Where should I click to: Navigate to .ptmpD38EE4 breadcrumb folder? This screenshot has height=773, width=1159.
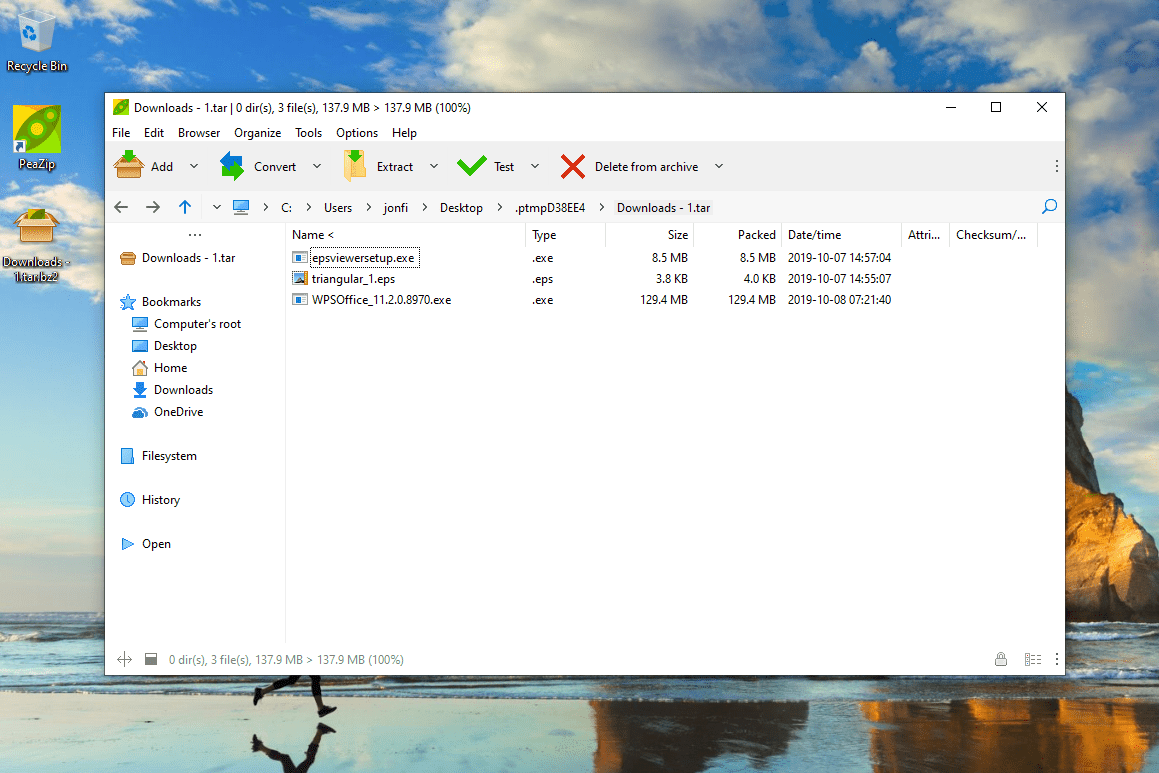550,208
